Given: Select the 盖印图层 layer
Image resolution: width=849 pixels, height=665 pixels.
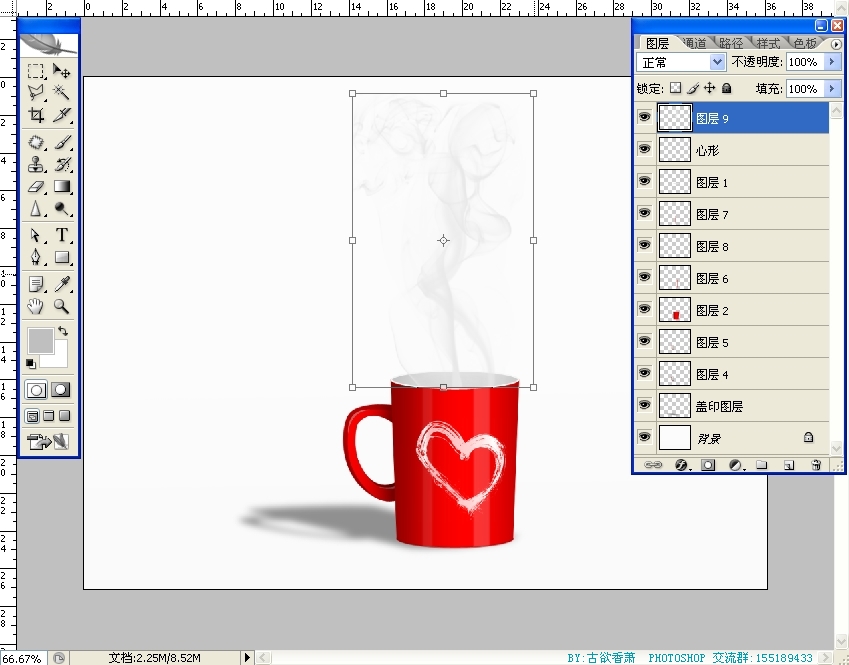Looking at the screenshot, I should 719,406.
